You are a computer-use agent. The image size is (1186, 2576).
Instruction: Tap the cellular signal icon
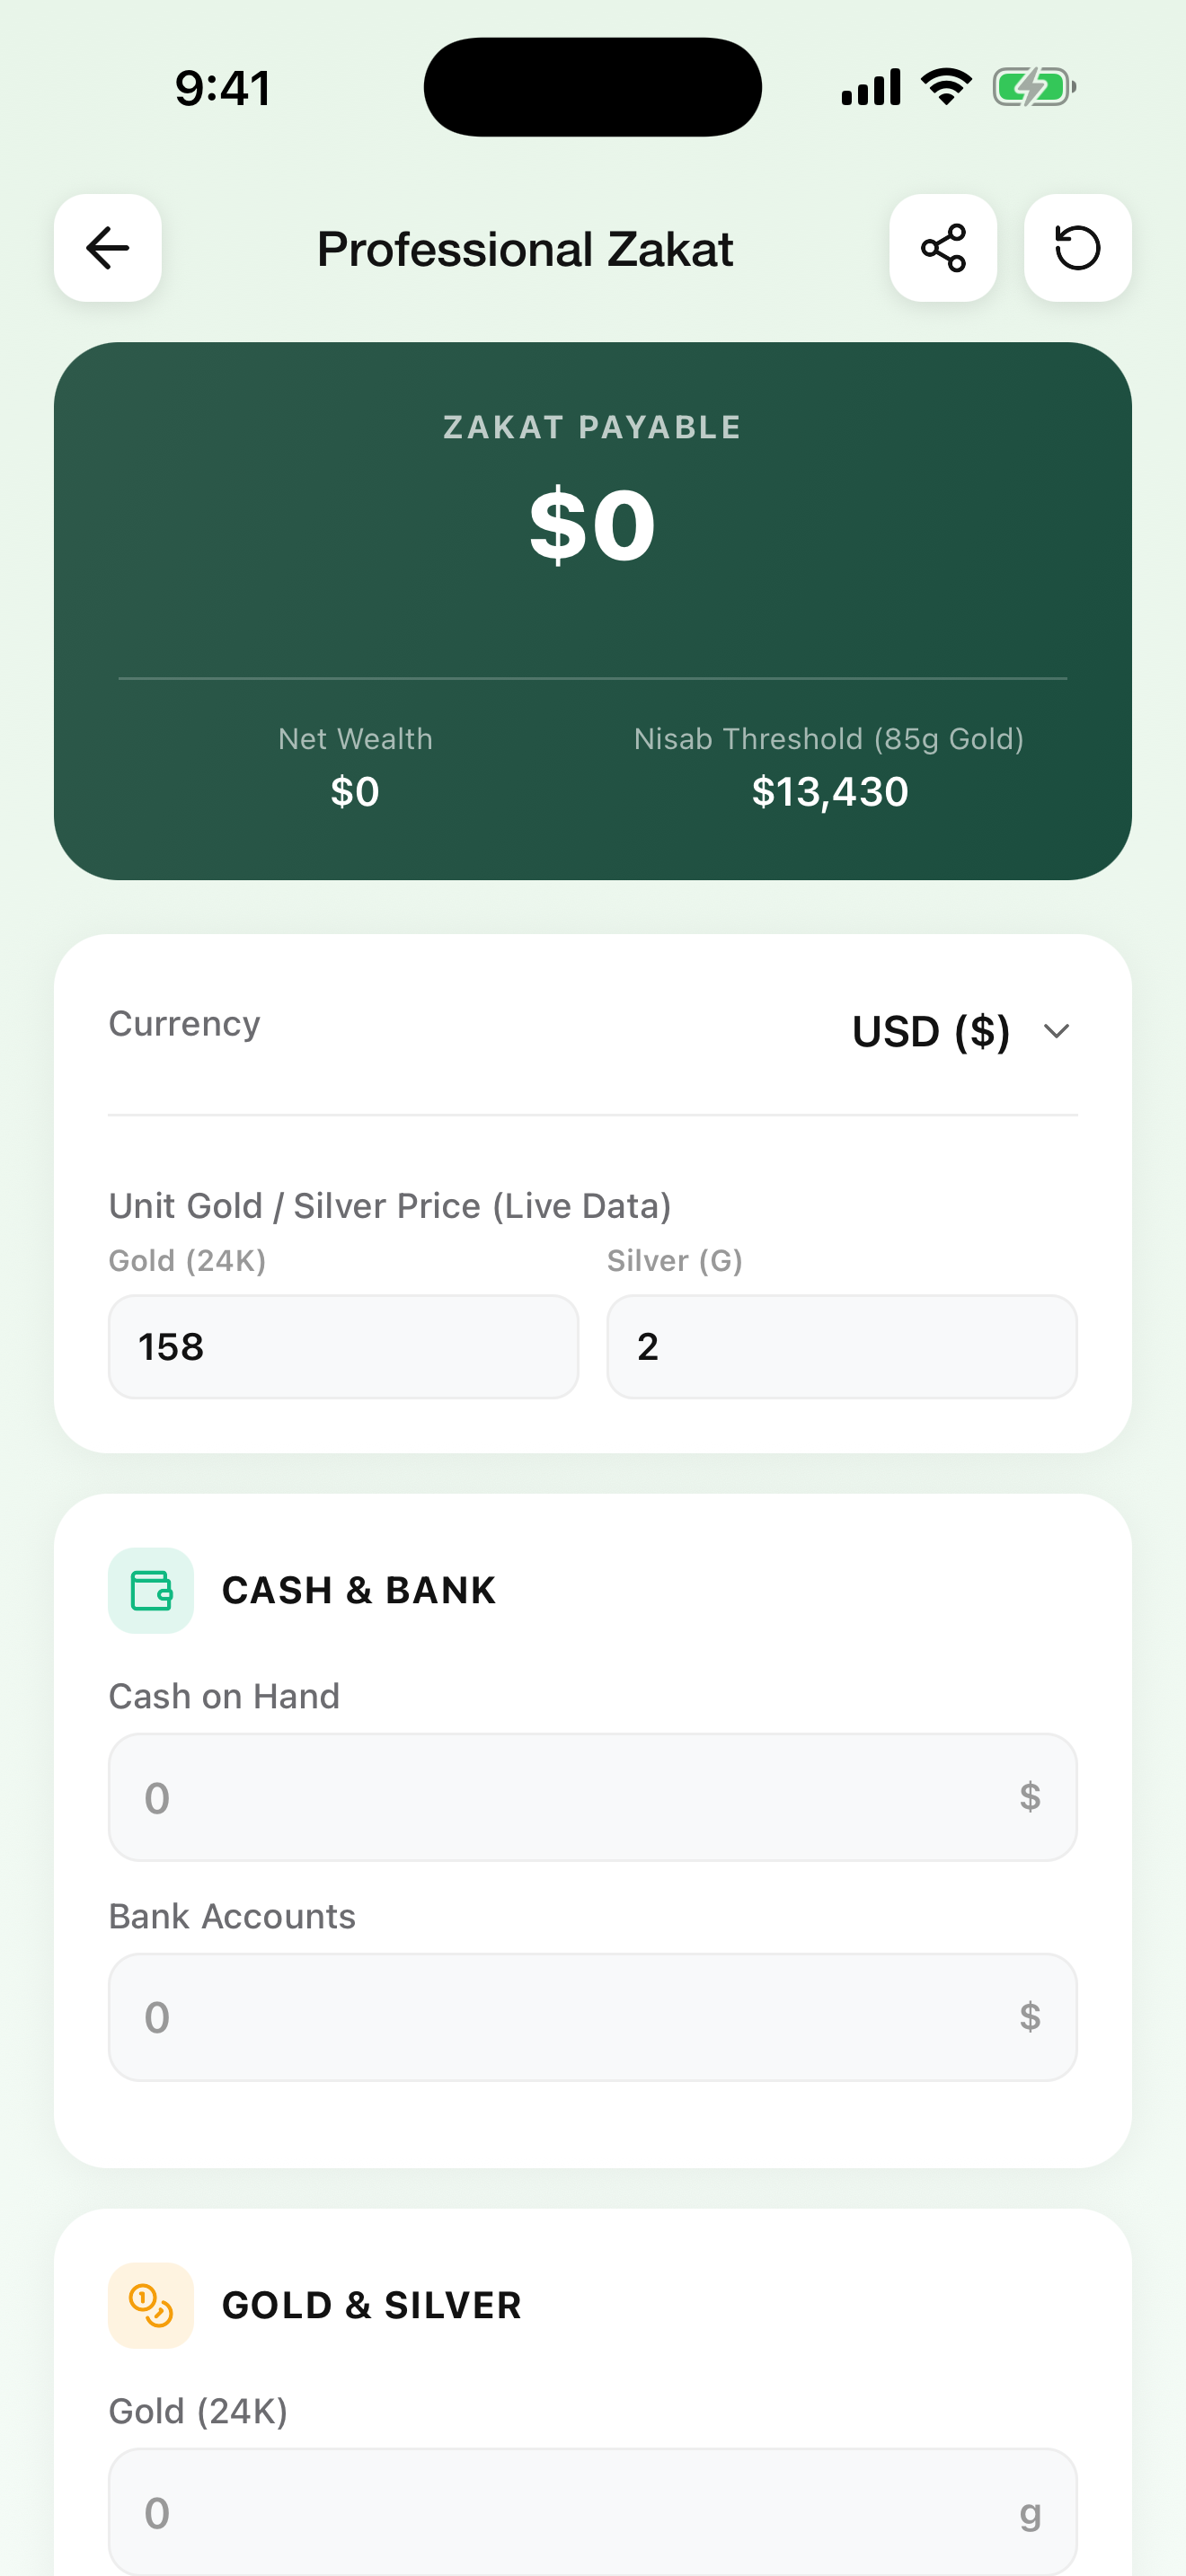coord(871,87)
